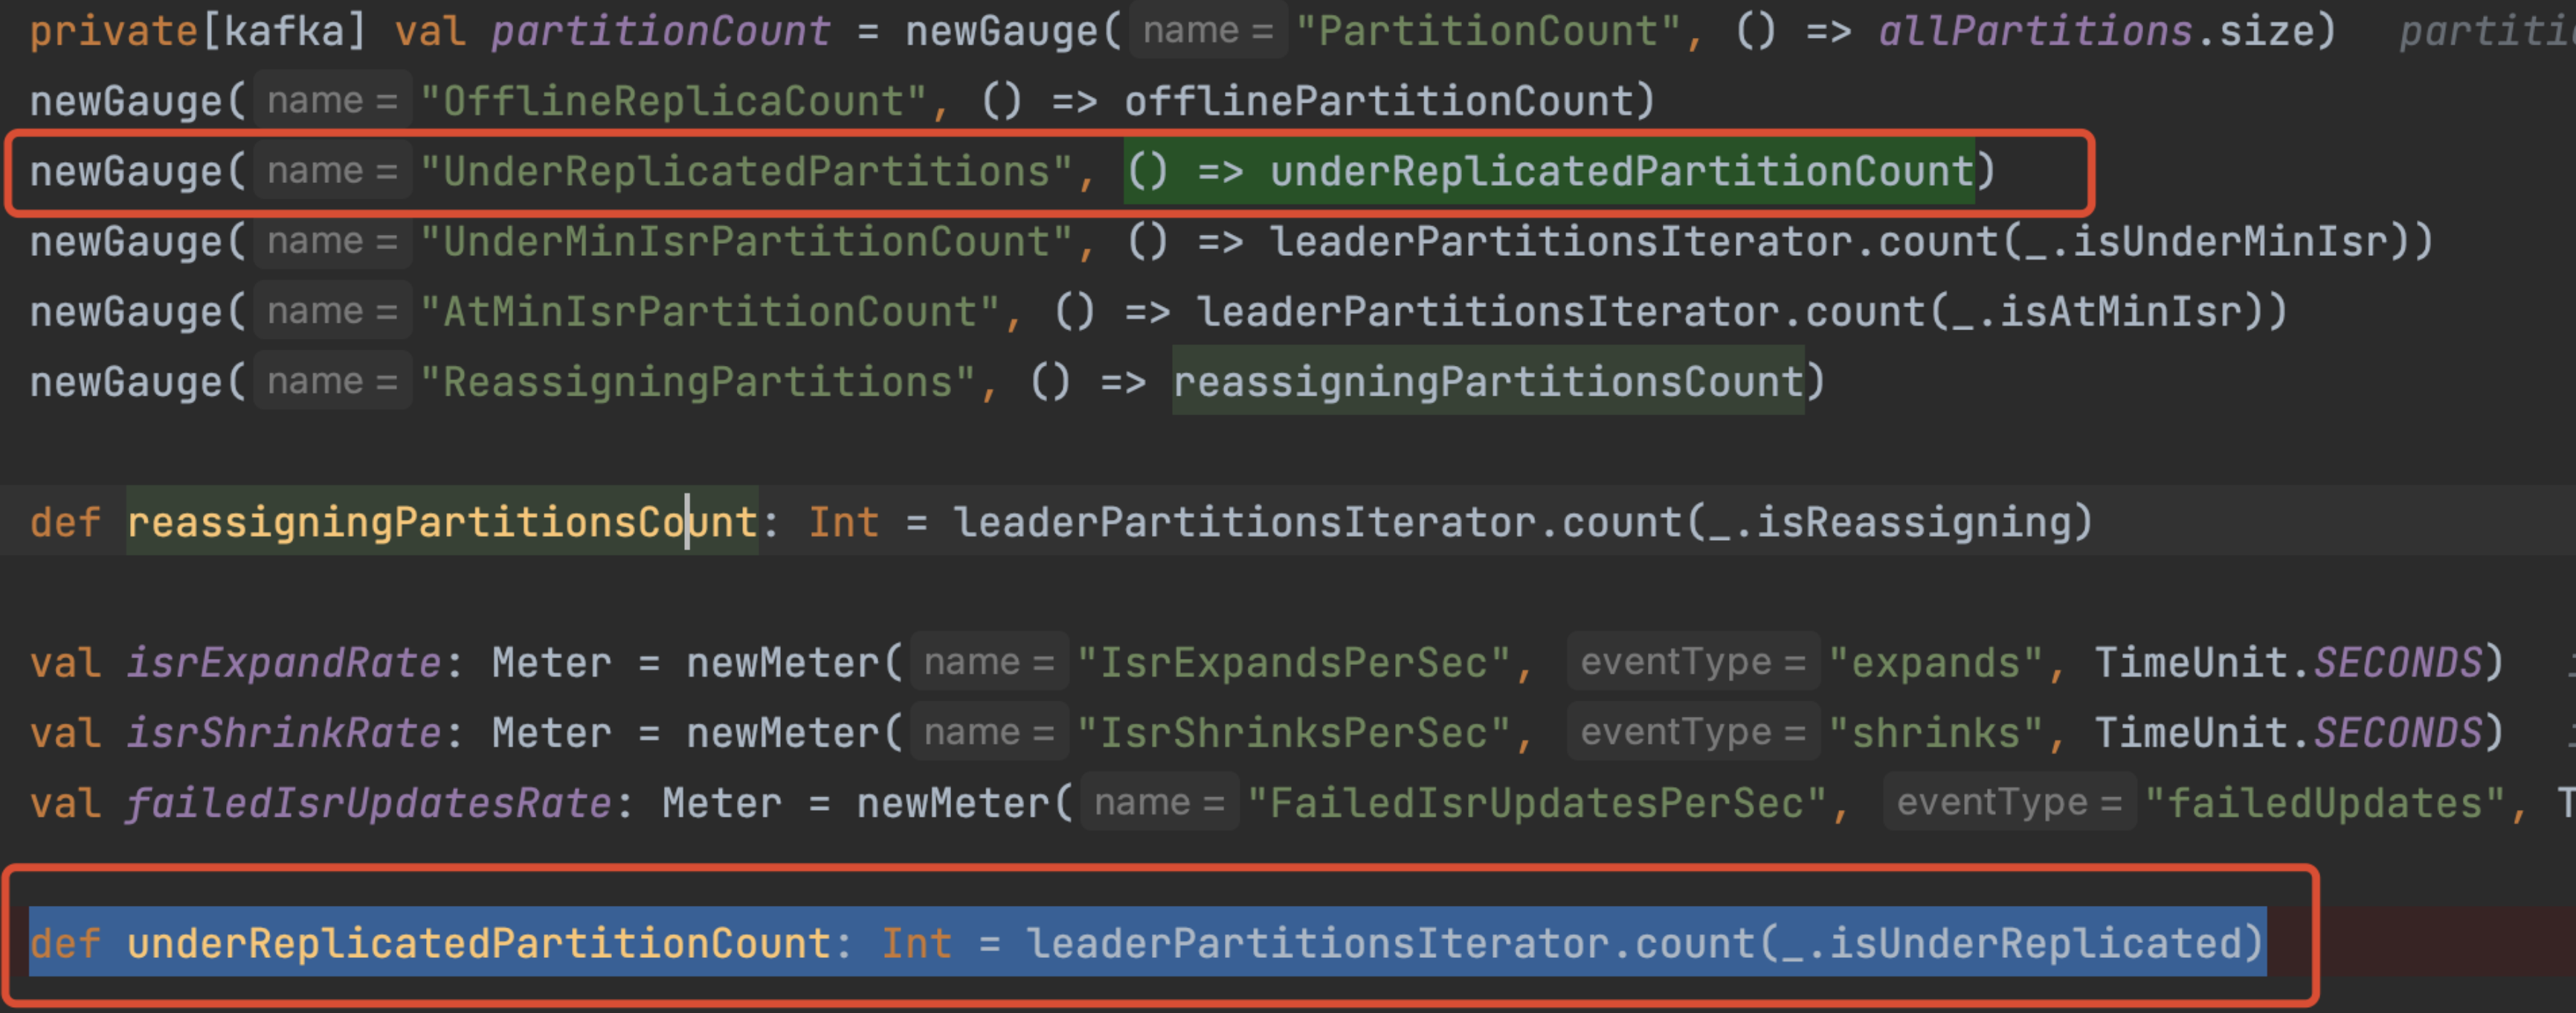This screenshot has height=1013, width=2576.
Task: Click the allPartitions reference
Action: click(2034, 31)
